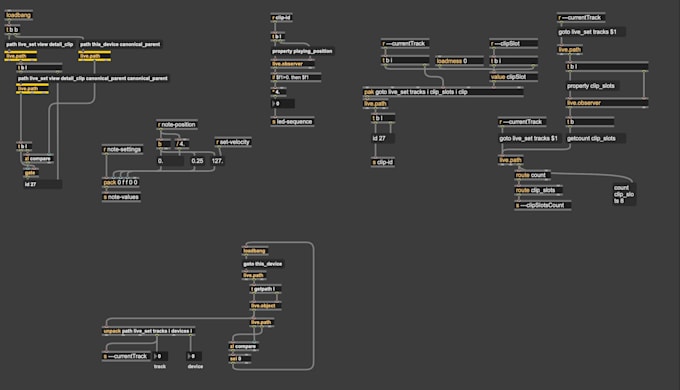The height and width of the screenshot is (390, 680).
Task: Select the sl compare object above gate
Action: pyautogui.click(x=38, y=159)
